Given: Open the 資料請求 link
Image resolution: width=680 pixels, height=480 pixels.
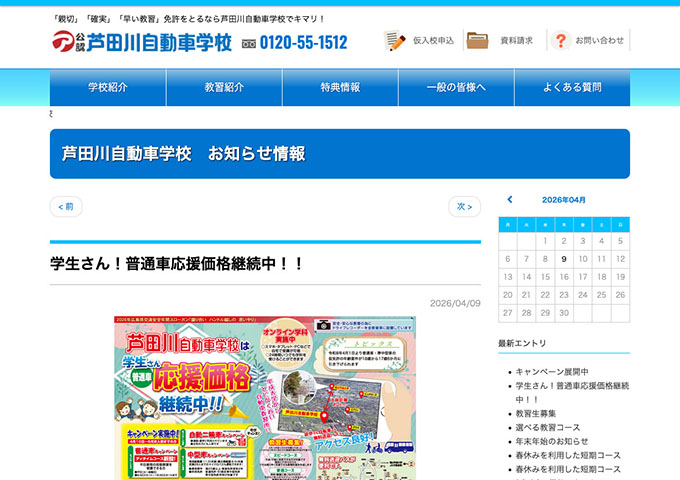Looking at the screenshot, I should tap(516, 40).
